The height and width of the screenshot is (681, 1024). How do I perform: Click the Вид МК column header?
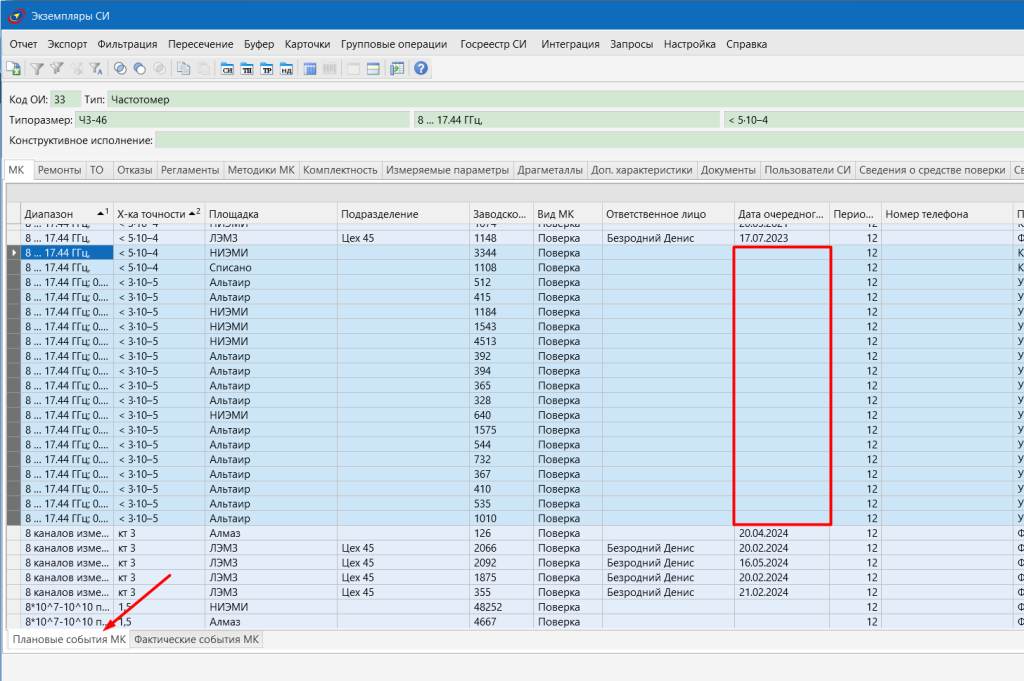pos(568,214)
